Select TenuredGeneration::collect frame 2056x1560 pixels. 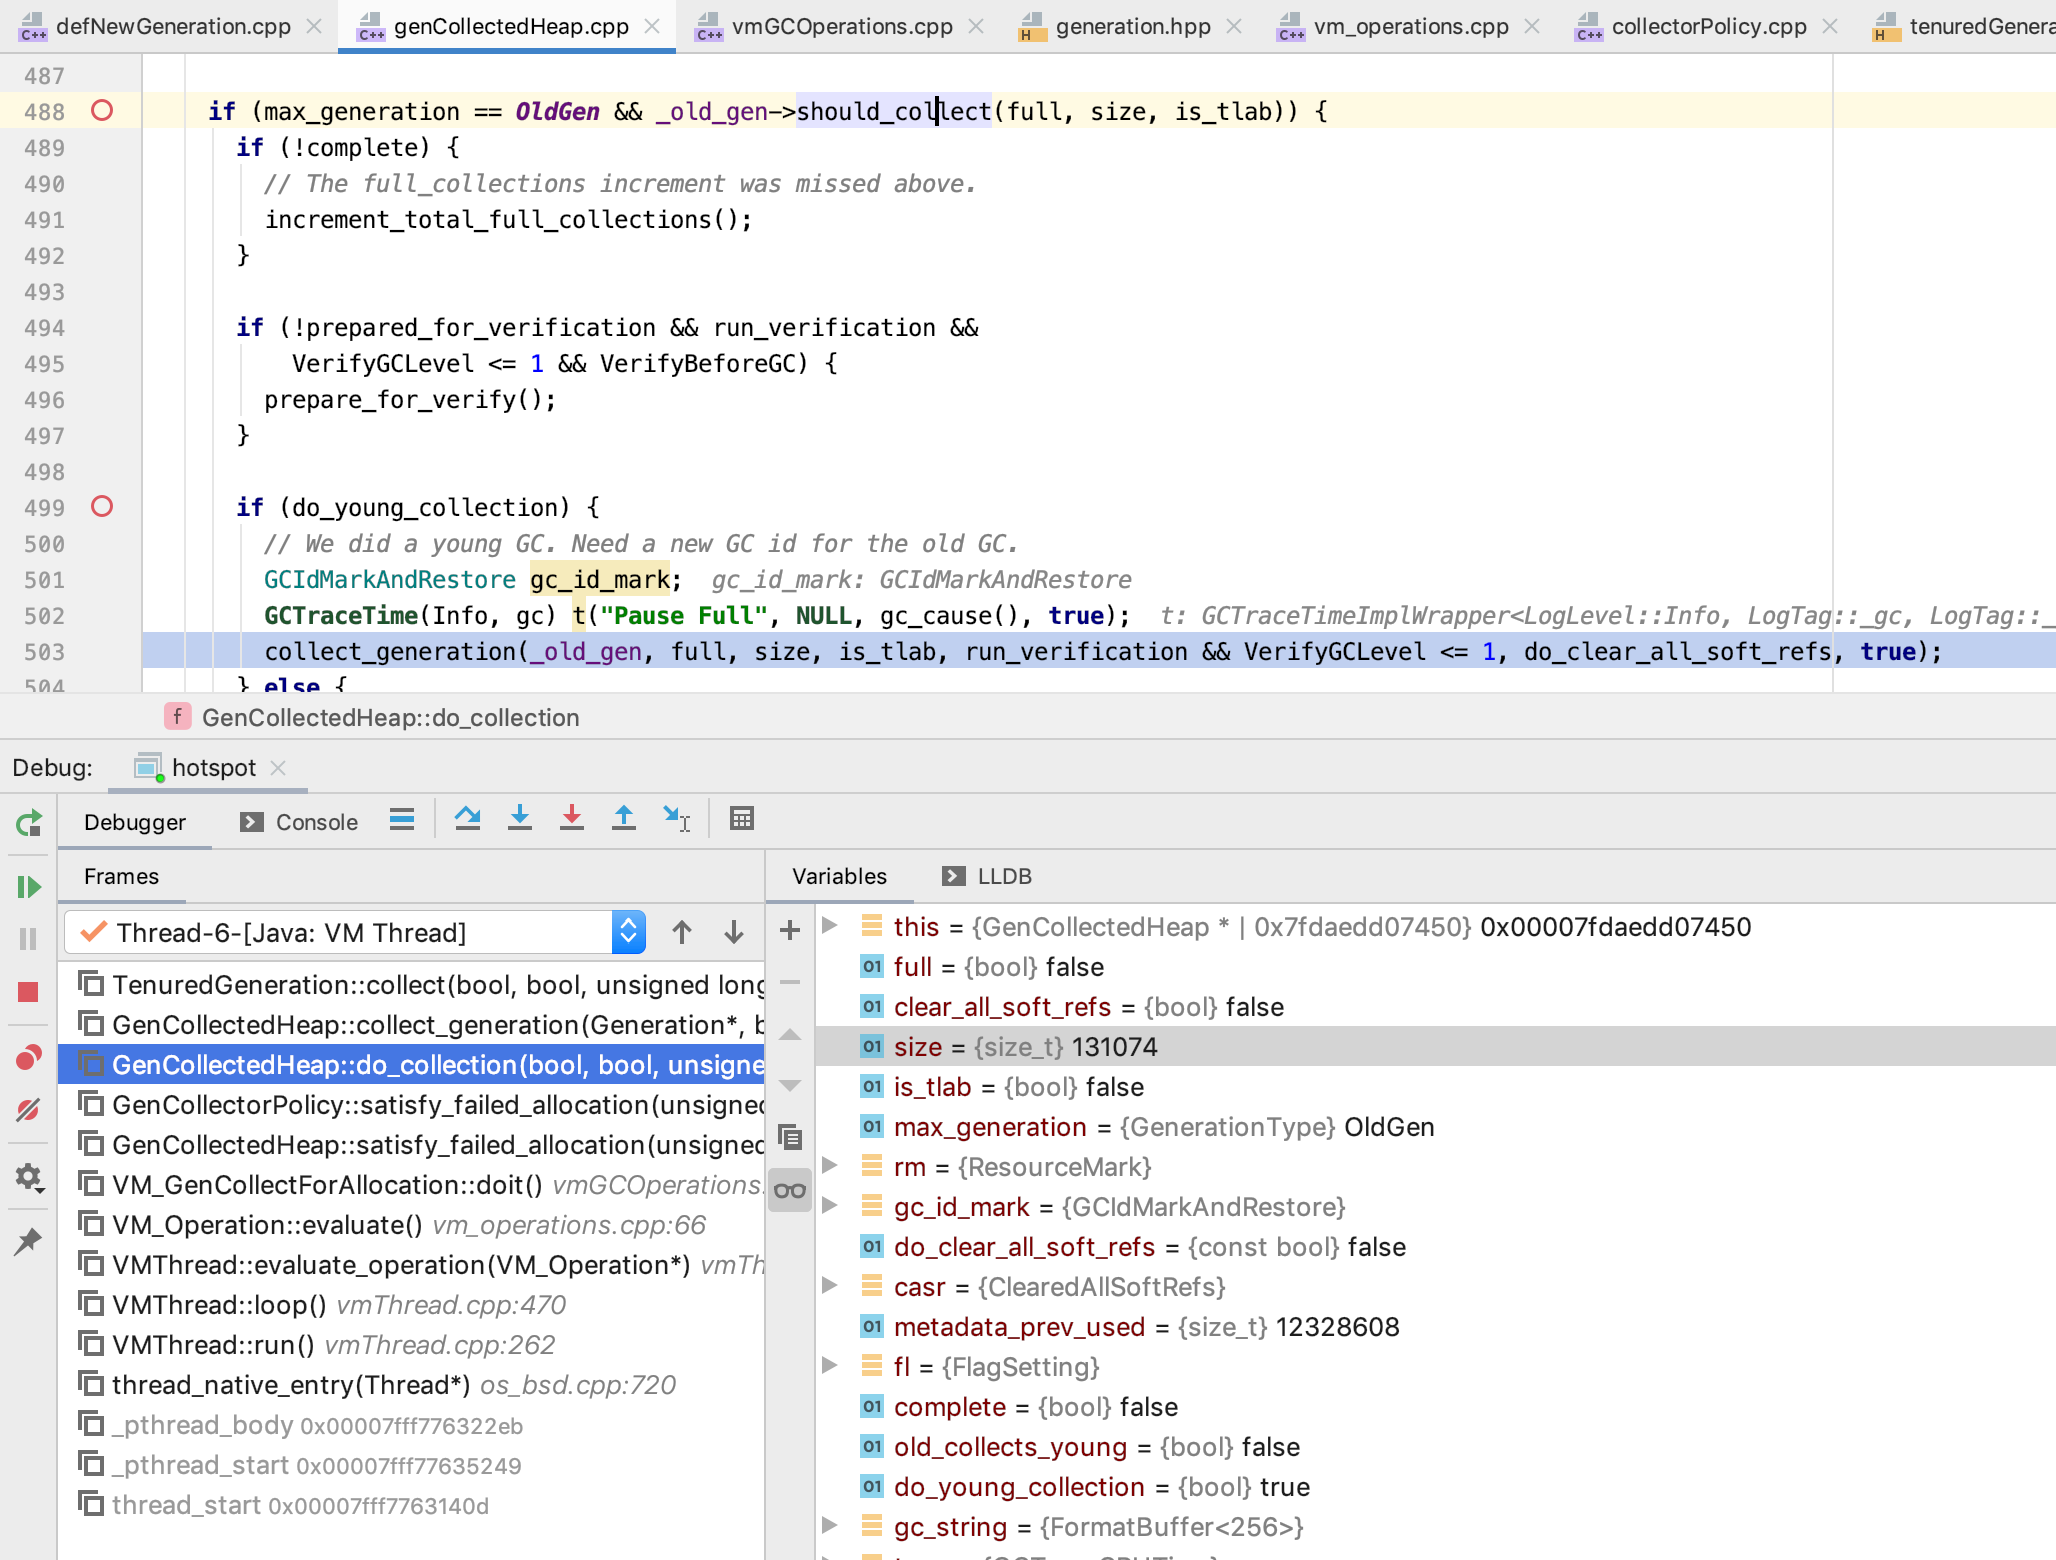pyautogui.click(x=410, y=985)
